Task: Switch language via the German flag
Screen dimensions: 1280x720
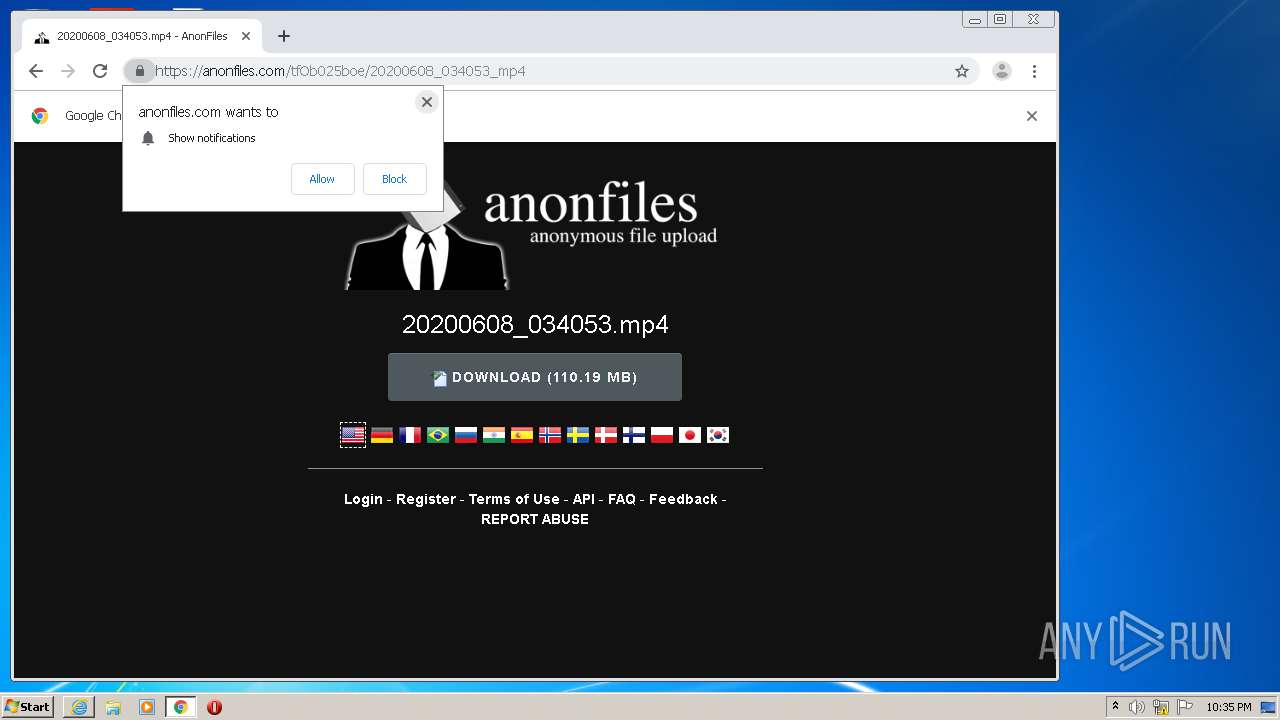Action: pyautogui.click(x=382, y=435)
